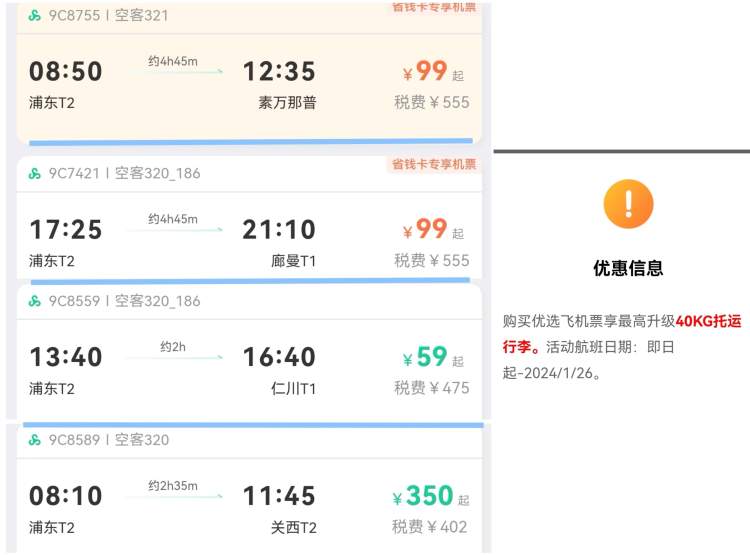
Task: Select the ¥99 fare to 素万那普
Action: tap(432, 72)
